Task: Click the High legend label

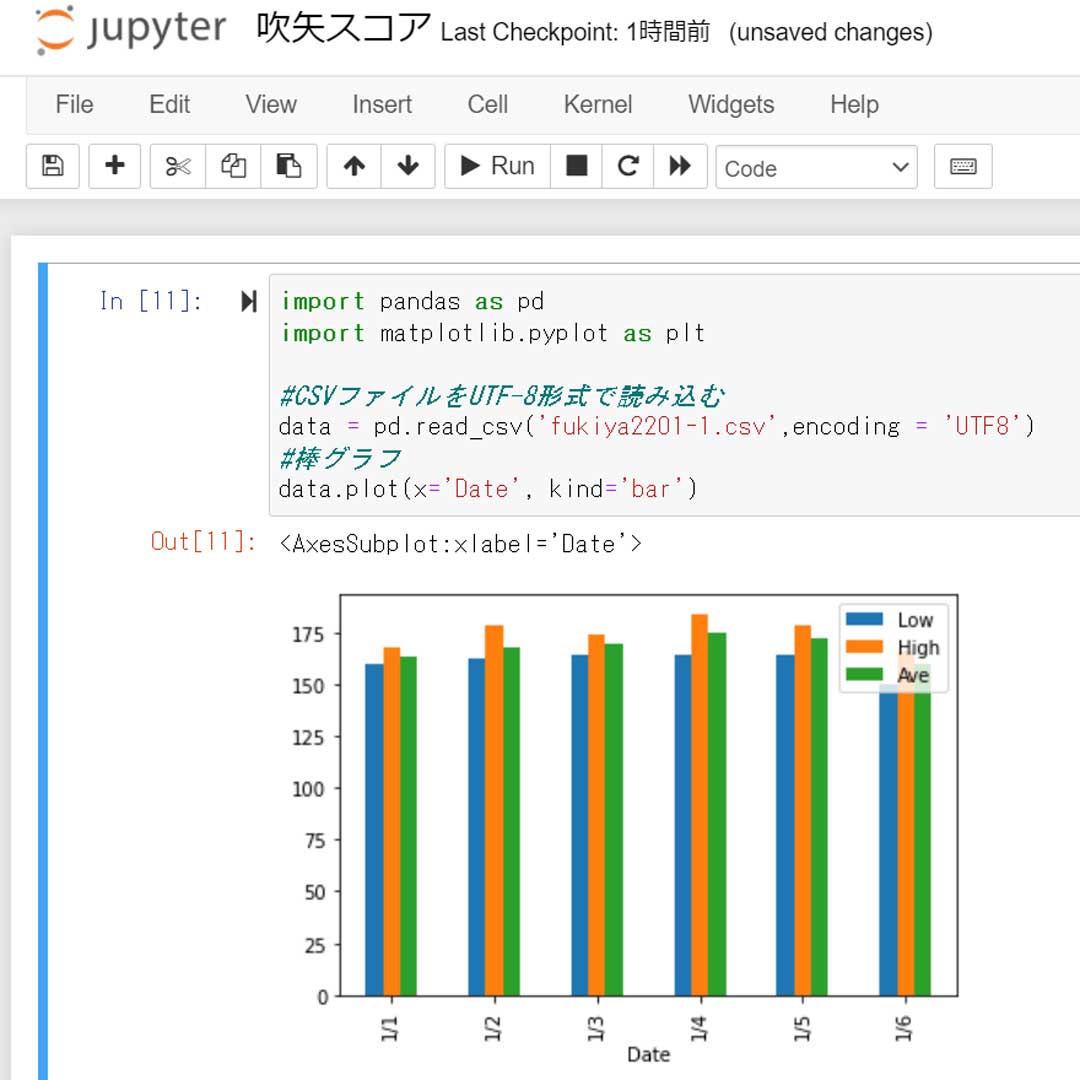Action: point(918,647)
